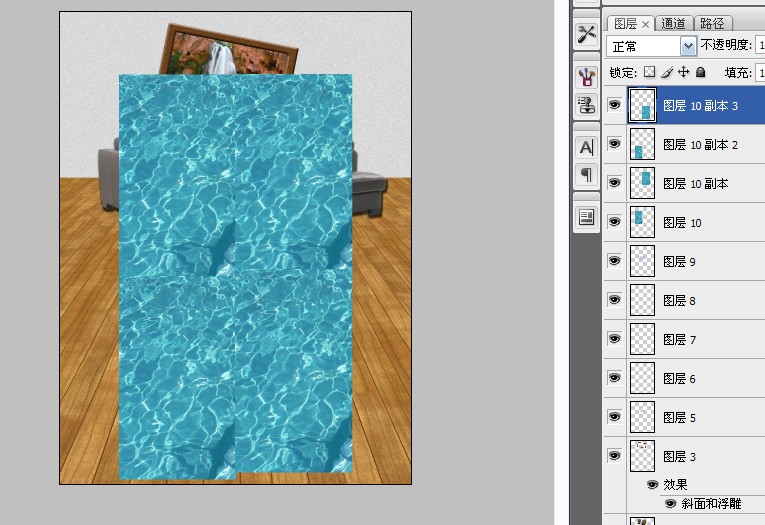This screenshot has width=765, height=525.
Task: Open the Clone Source stamp panel icon
Action: (x=586, y=104)
